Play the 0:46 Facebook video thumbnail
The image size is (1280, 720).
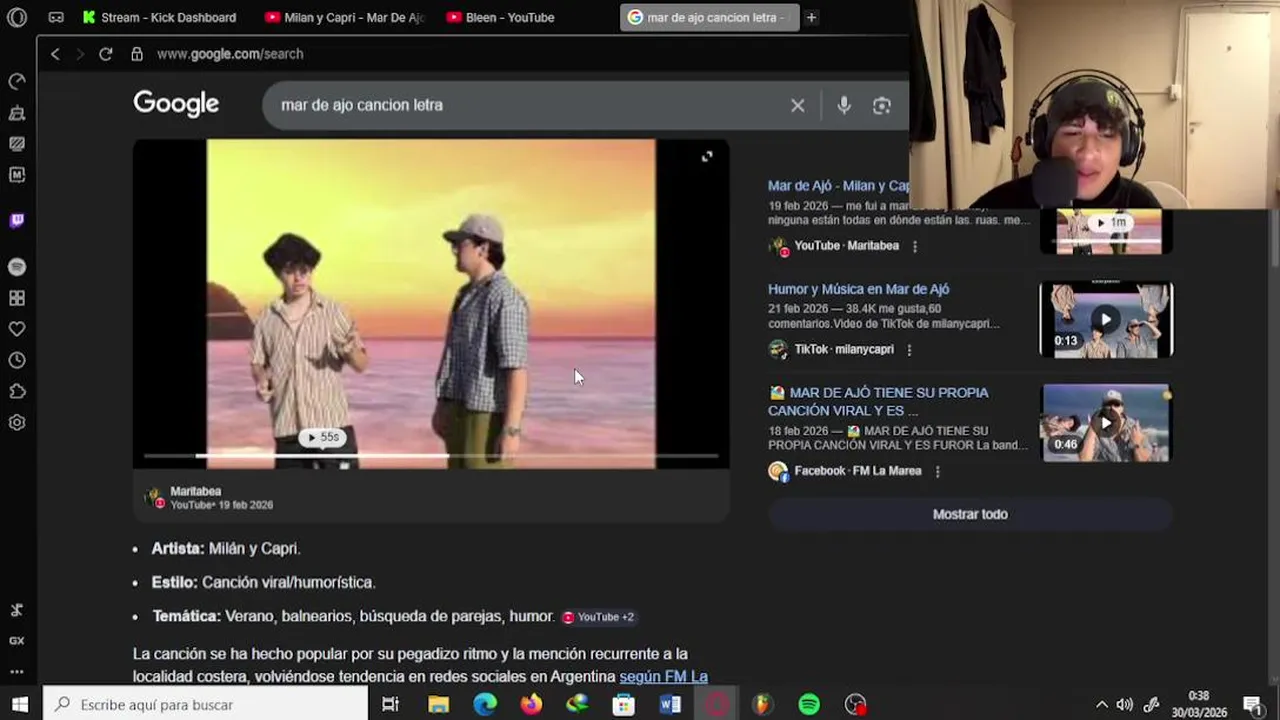click(1106, 423)
